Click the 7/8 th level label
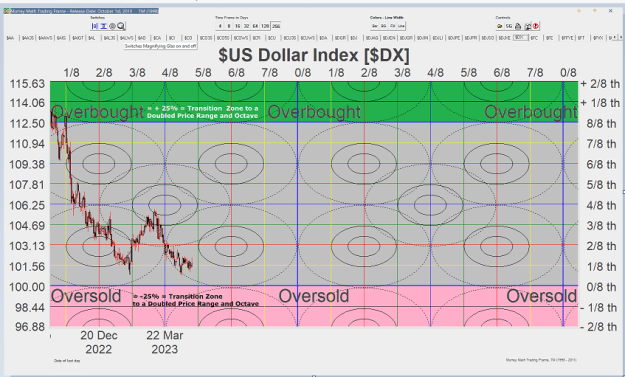Image resolution: width=625 pixels, height=377 pixels. 601,144
